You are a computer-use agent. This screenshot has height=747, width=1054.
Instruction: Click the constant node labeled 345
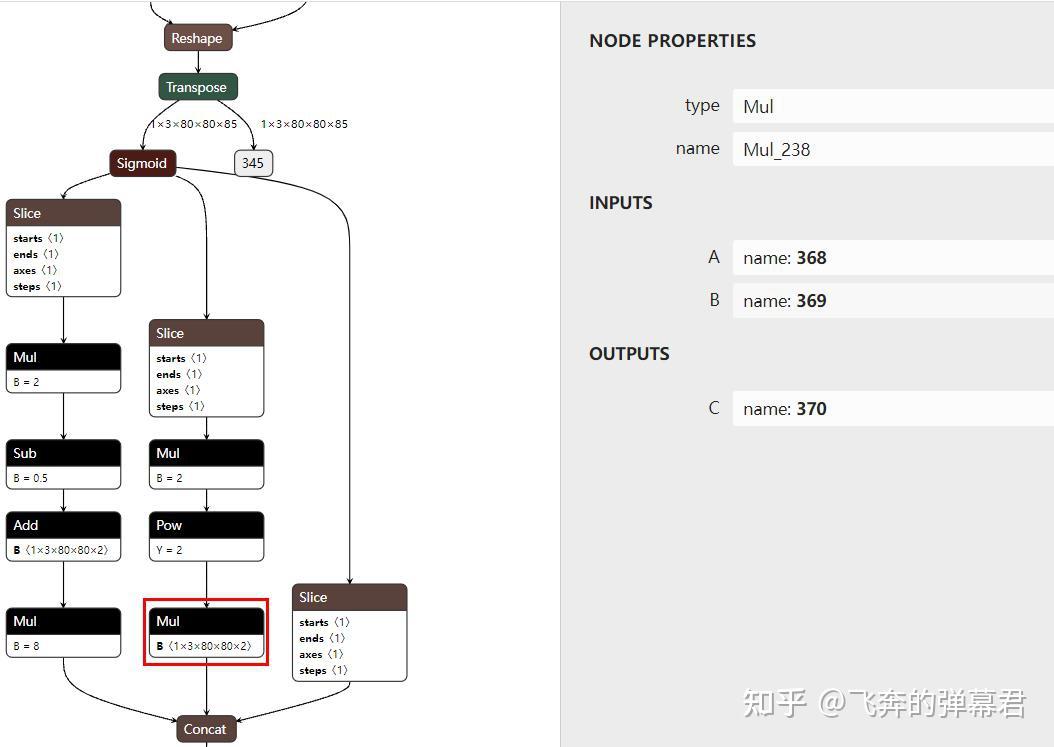(253, 162)
